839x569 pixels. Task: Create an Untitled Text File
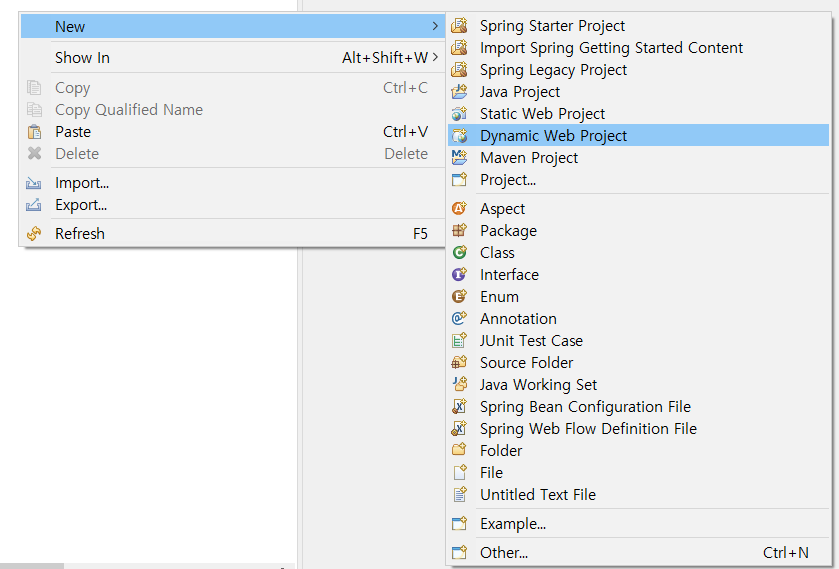[638, 494]
